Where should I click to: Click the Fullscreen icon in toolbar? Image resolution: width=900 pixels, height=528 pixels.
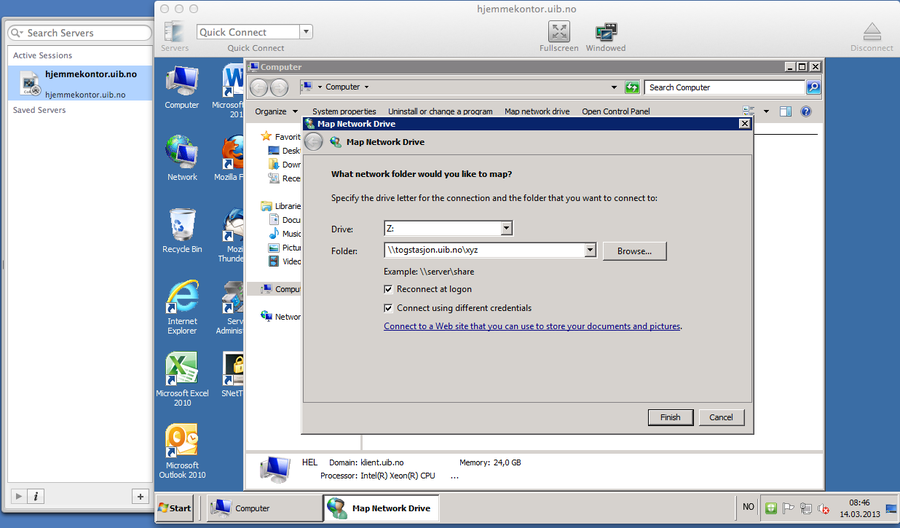pos(559,32)
